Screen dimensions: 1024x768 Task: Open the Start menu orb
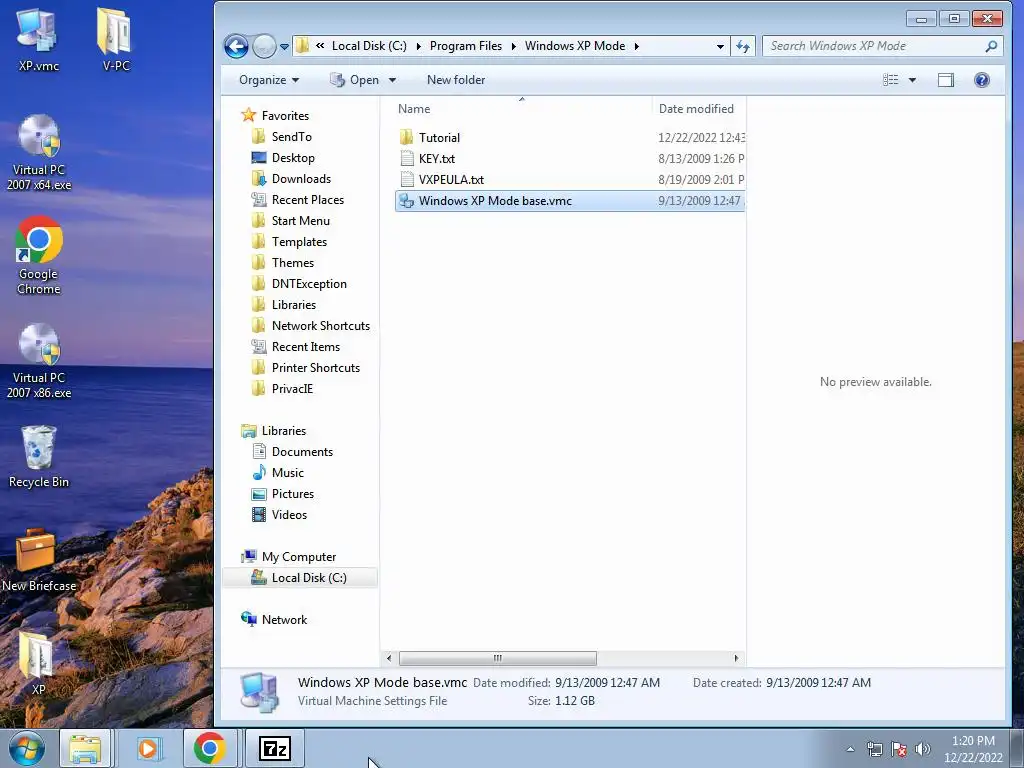click(x=27, y=749)
